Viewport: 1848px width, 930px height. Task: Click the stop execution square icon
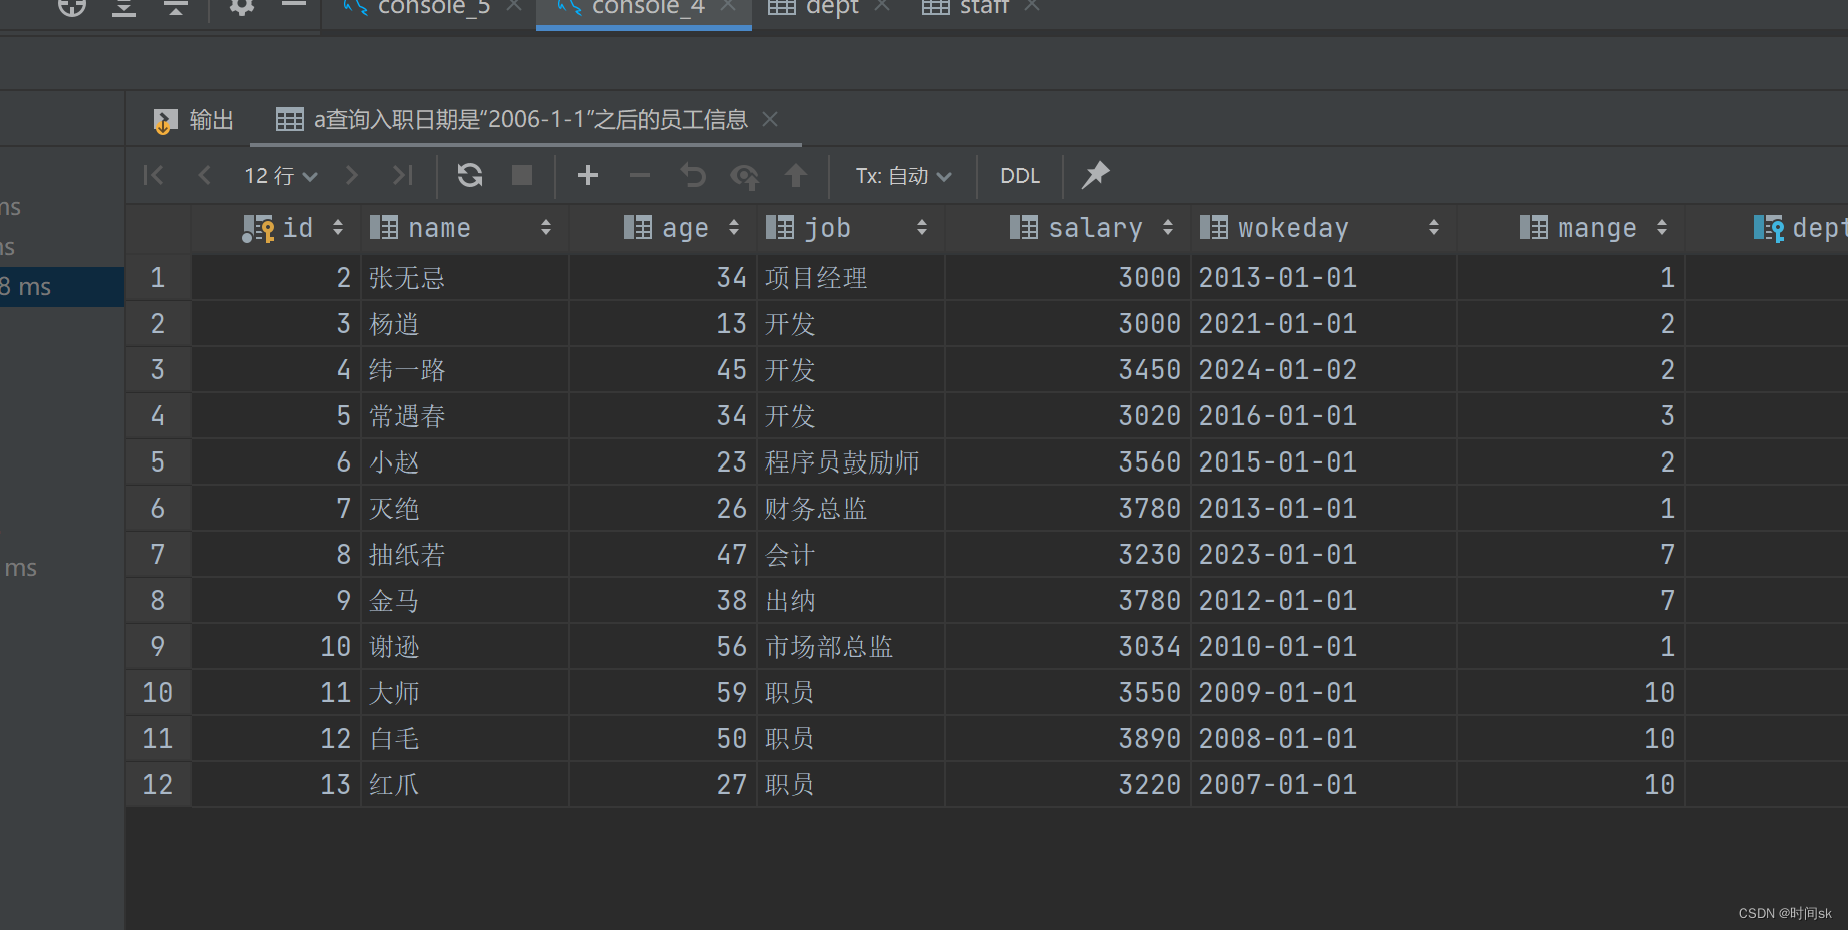tap(522, 176)
